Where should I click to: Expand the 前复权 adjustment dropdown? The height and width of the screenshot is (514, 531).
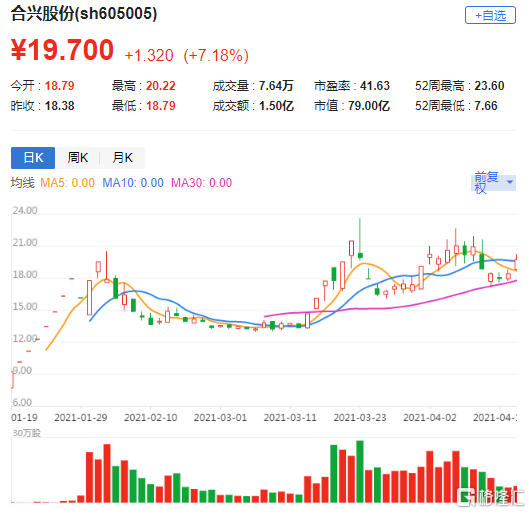tap(493, 183)
